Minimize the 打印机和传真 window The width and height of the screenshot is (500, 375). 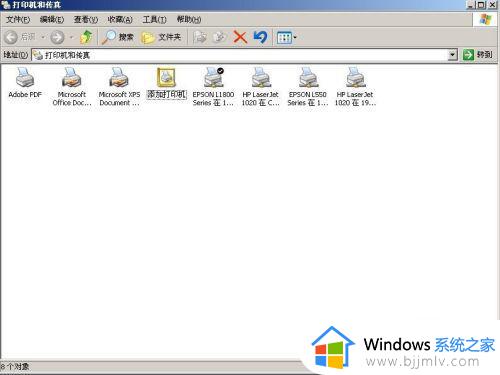pyautogui.click(x=470, y=5)
